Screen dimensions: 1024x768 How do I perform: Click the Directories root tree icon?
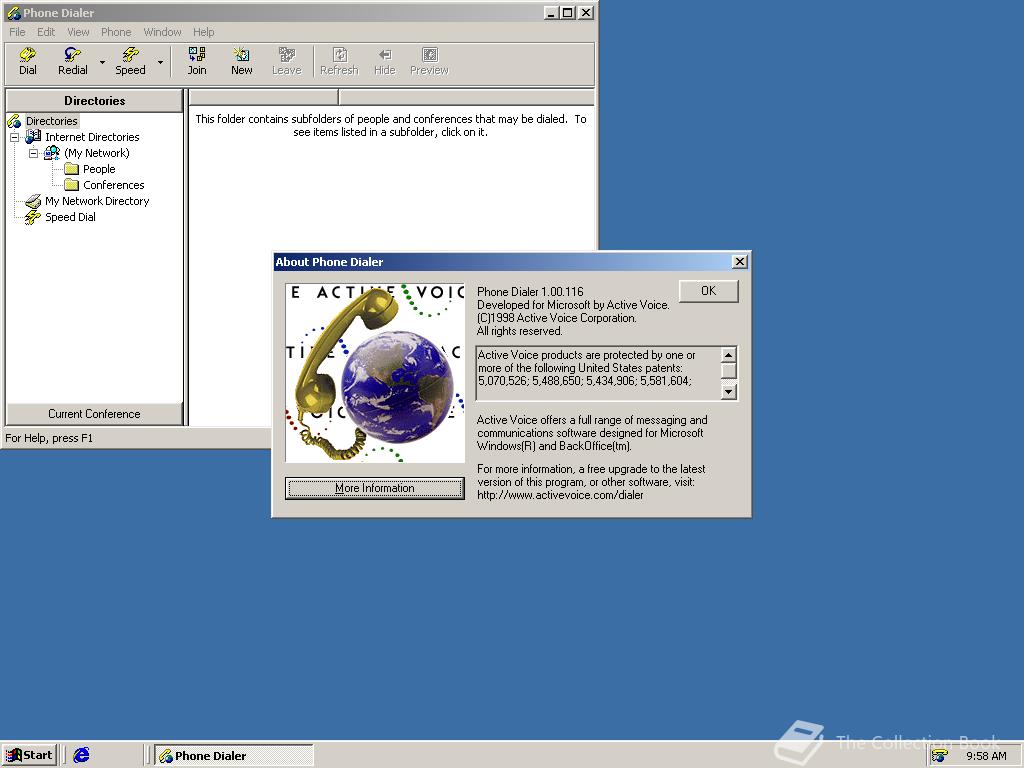point(14,121)
